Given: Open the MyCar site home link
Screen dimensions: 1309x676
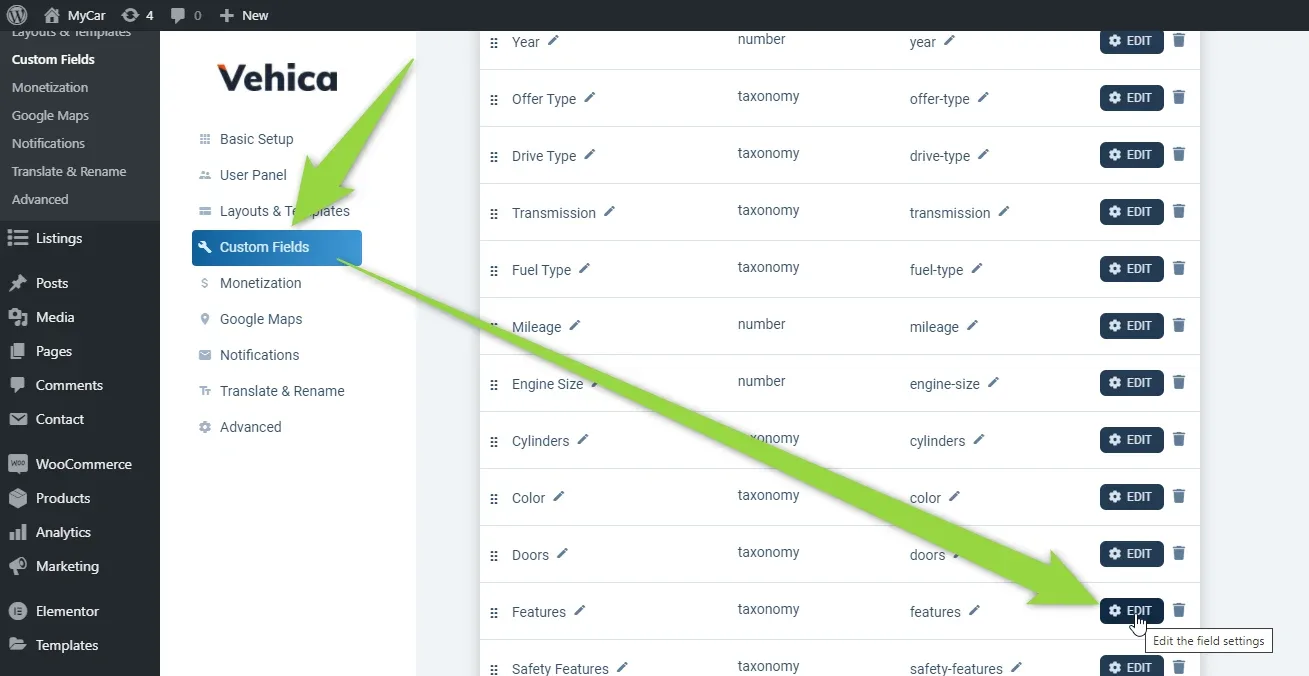Looking at the screenshot, I should [75, 15].
